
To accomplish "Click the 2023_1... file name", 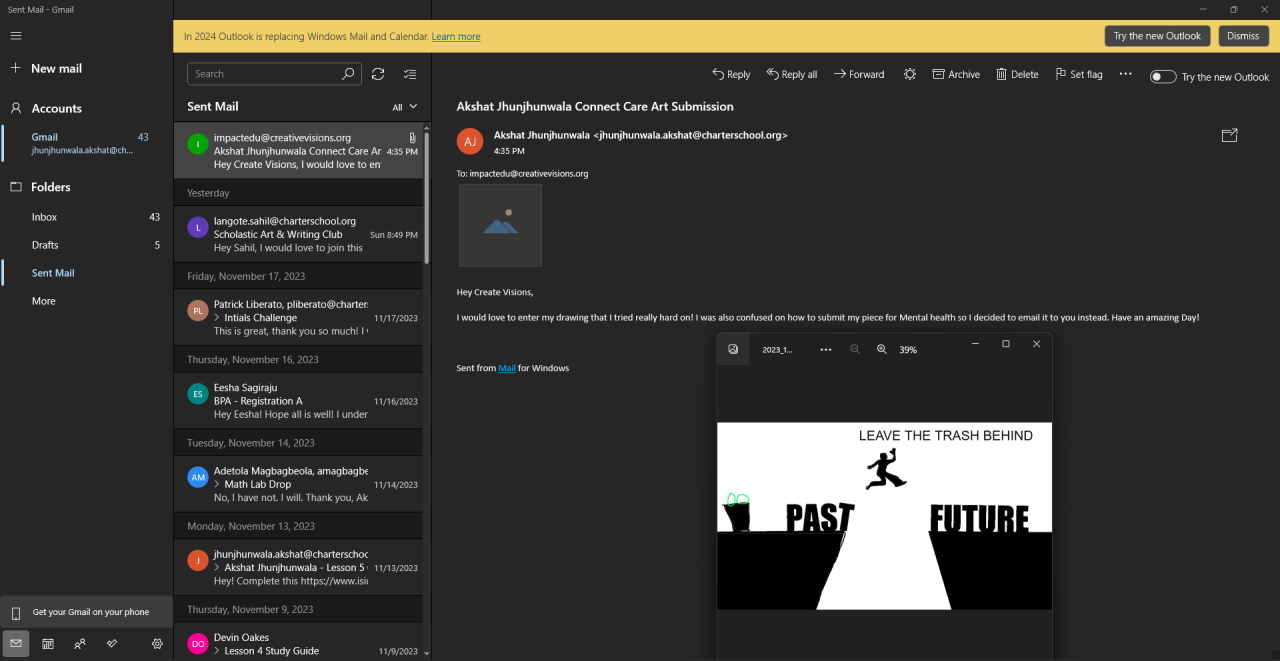I will 777,350.
